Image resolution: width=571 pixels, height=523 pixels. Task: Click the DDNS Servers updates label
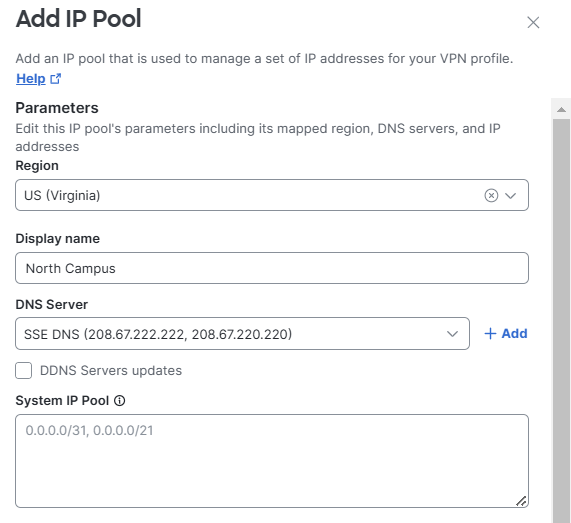tap(111, 370)
